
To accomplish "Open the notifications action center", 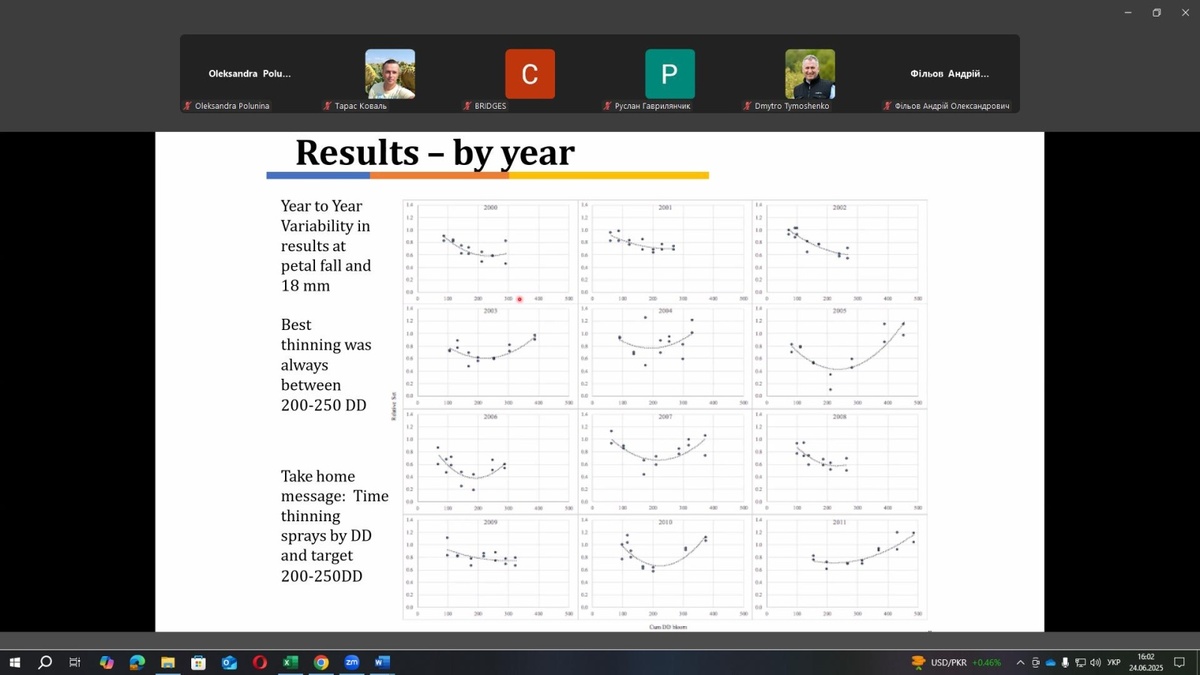I will (1180, 662).
